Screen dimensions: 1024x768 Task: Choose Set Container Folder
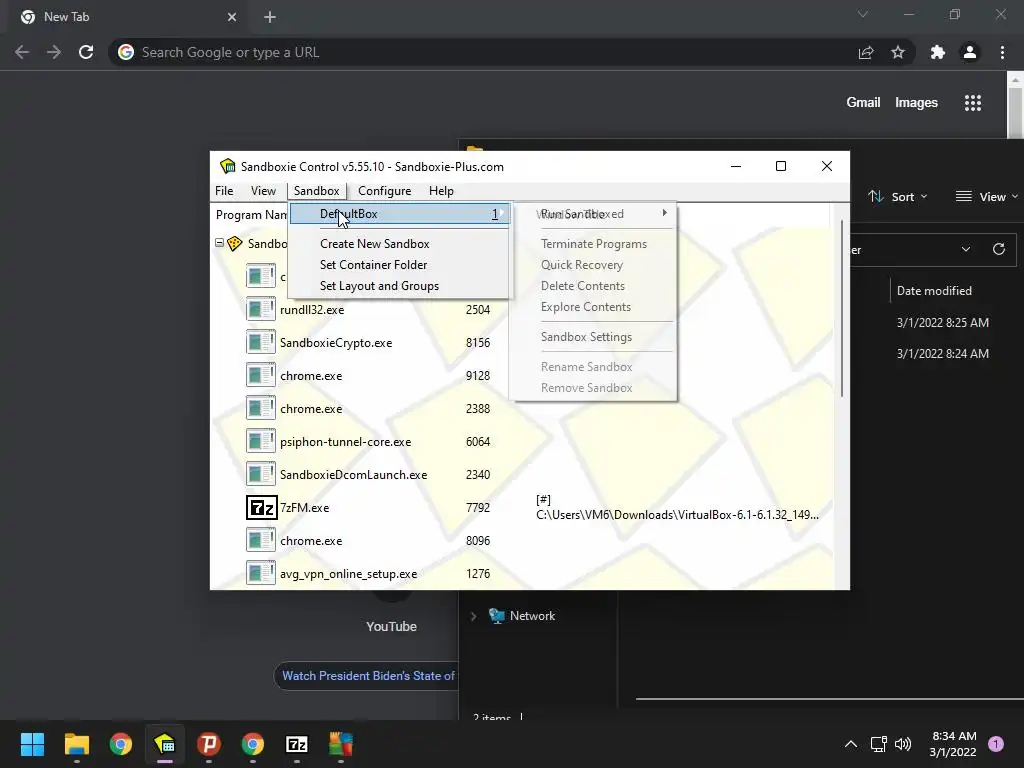tap(374, 264)
